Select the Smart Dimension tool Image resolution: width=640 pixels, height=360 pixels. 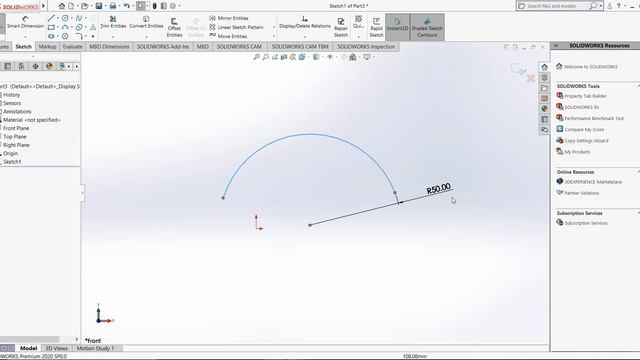point(25,22)
